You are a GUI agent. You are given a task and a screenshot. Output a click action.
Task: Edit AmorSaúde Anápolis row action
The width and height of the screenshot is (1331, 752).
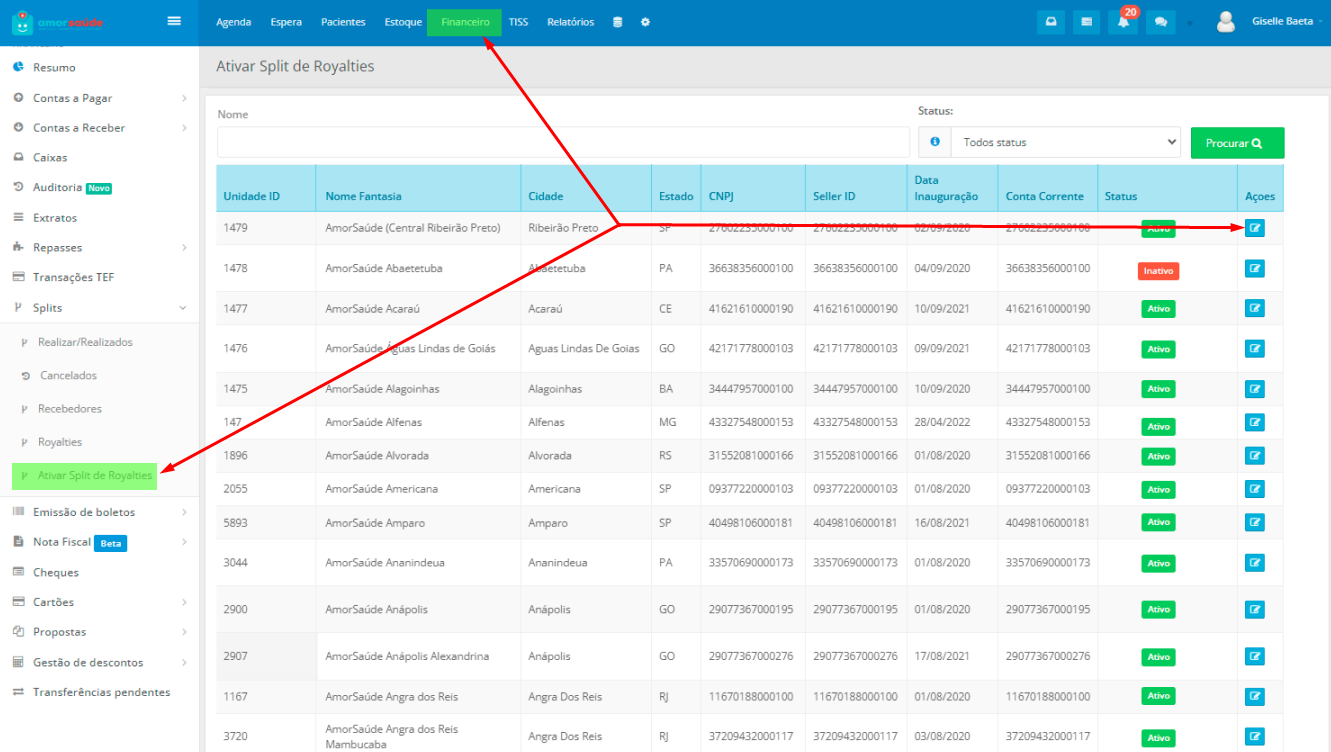coord(1255,609)
